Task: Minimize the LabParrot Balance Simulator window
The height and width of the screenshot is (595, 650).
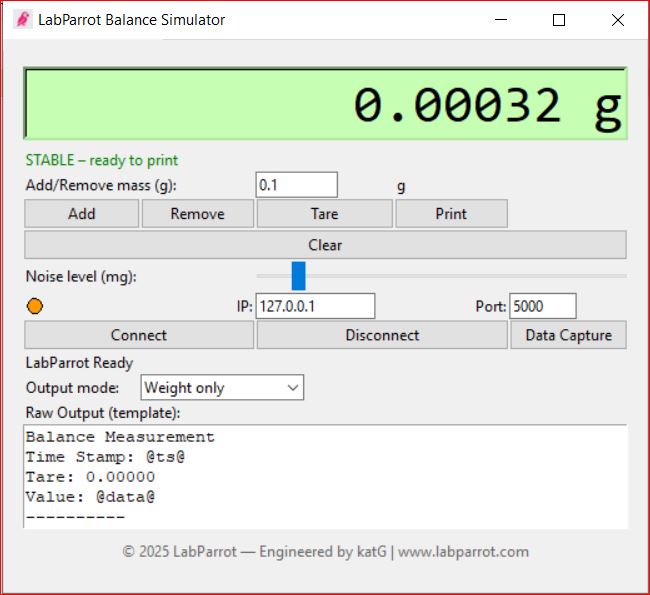Action: (x=501, y=19)
